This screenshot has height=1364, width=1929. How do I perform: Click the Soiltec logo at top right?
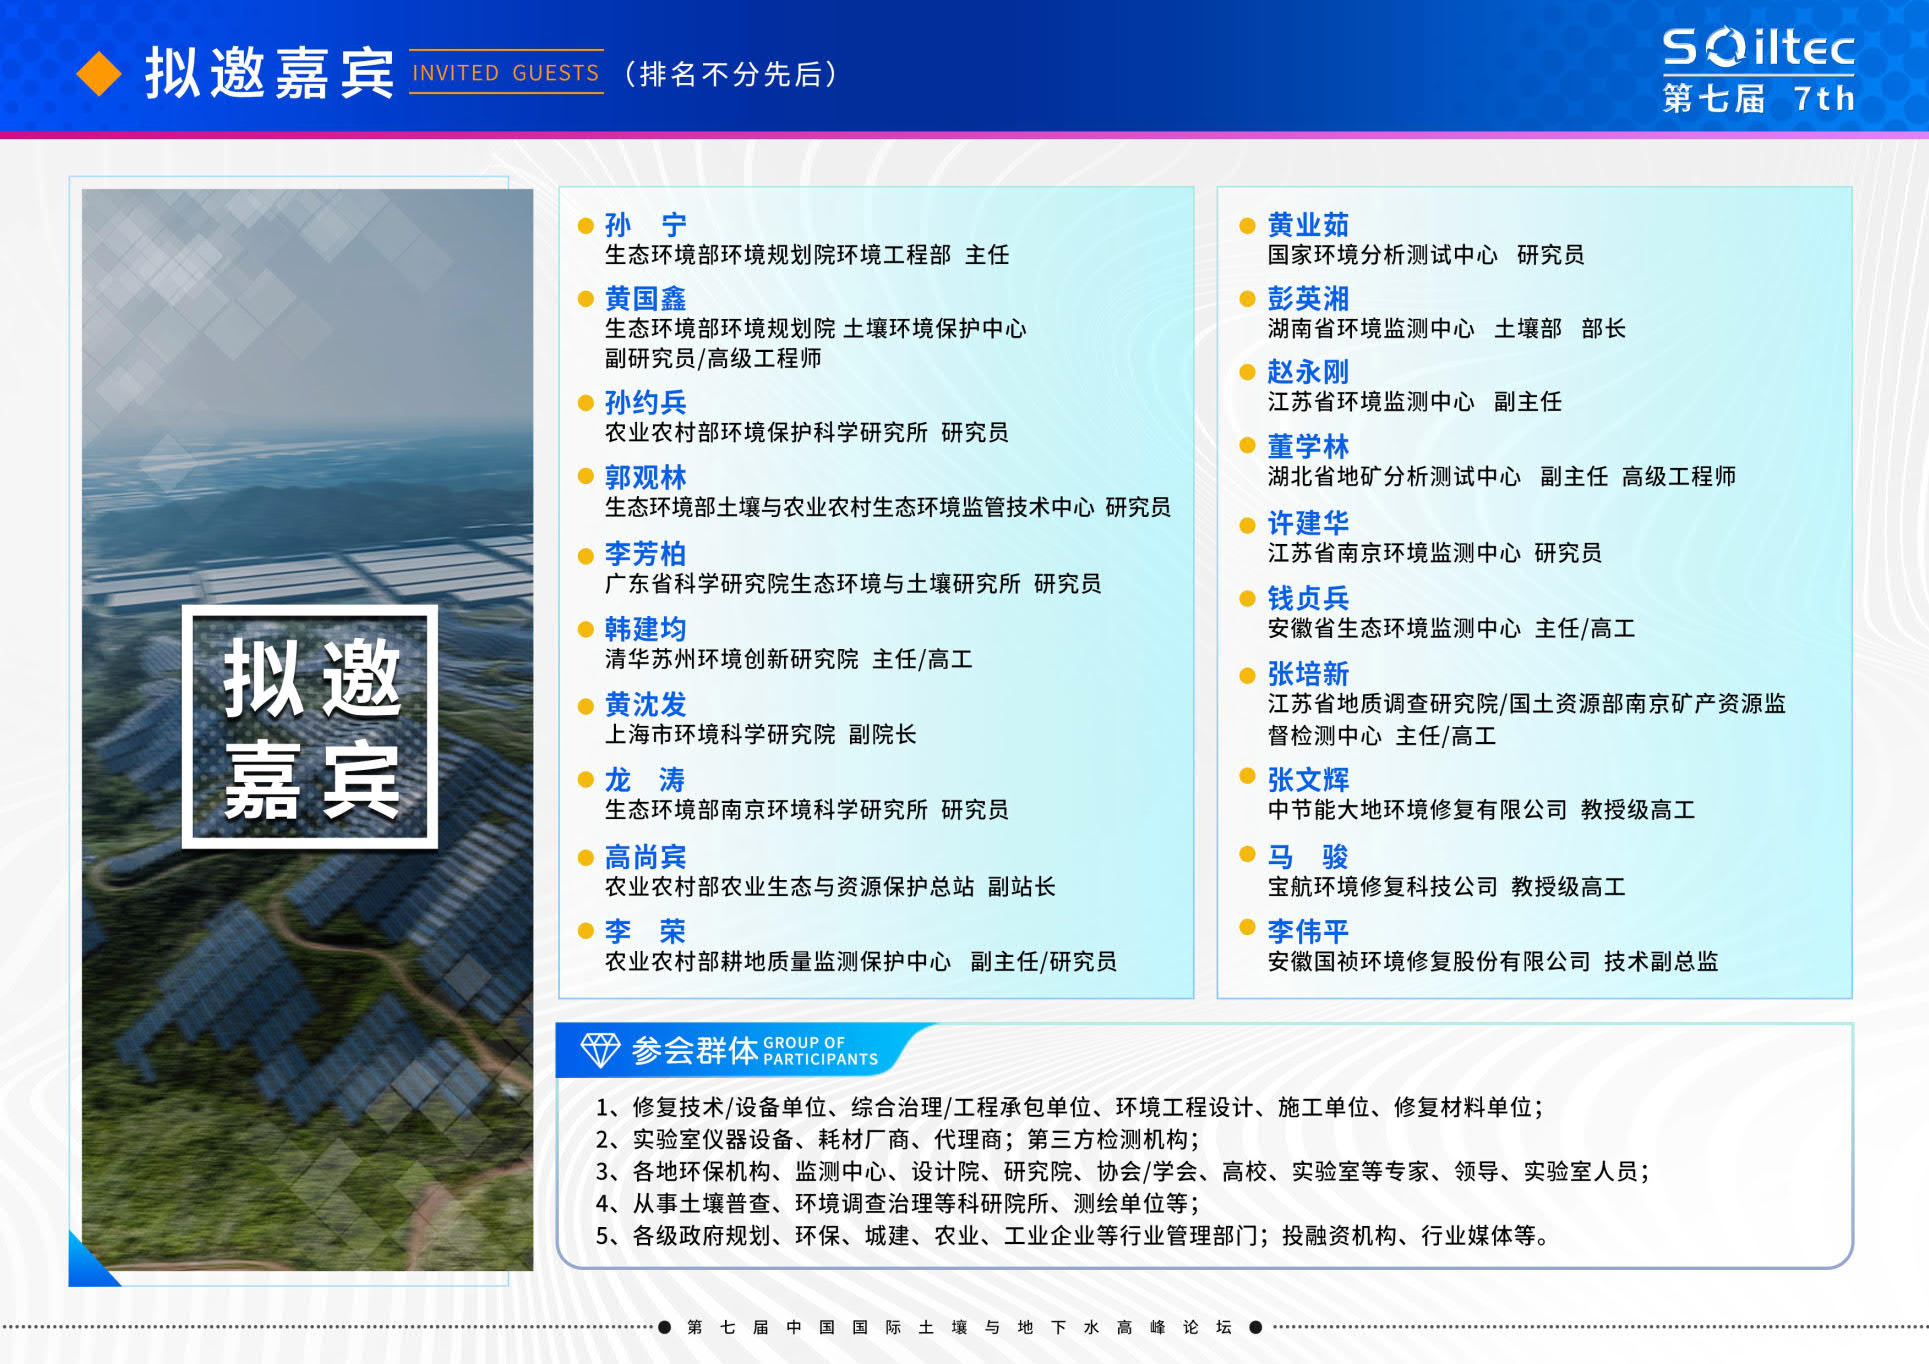pyautogui.click(x=1758, y=47)
